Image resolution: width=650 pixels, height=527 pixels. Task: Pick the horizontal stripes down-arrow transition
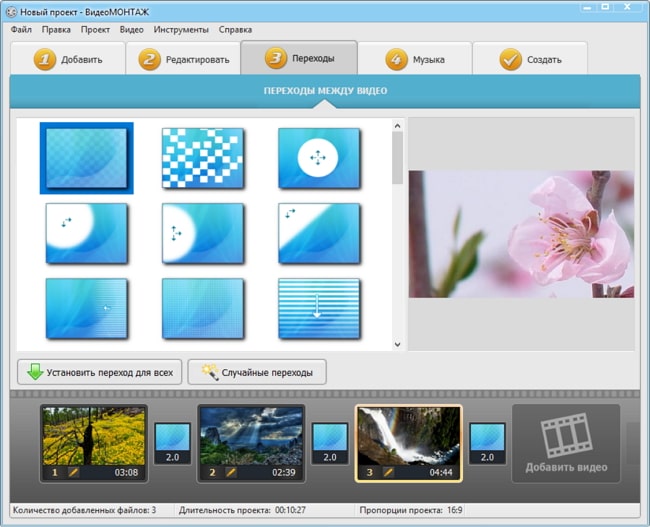[319, 309]
